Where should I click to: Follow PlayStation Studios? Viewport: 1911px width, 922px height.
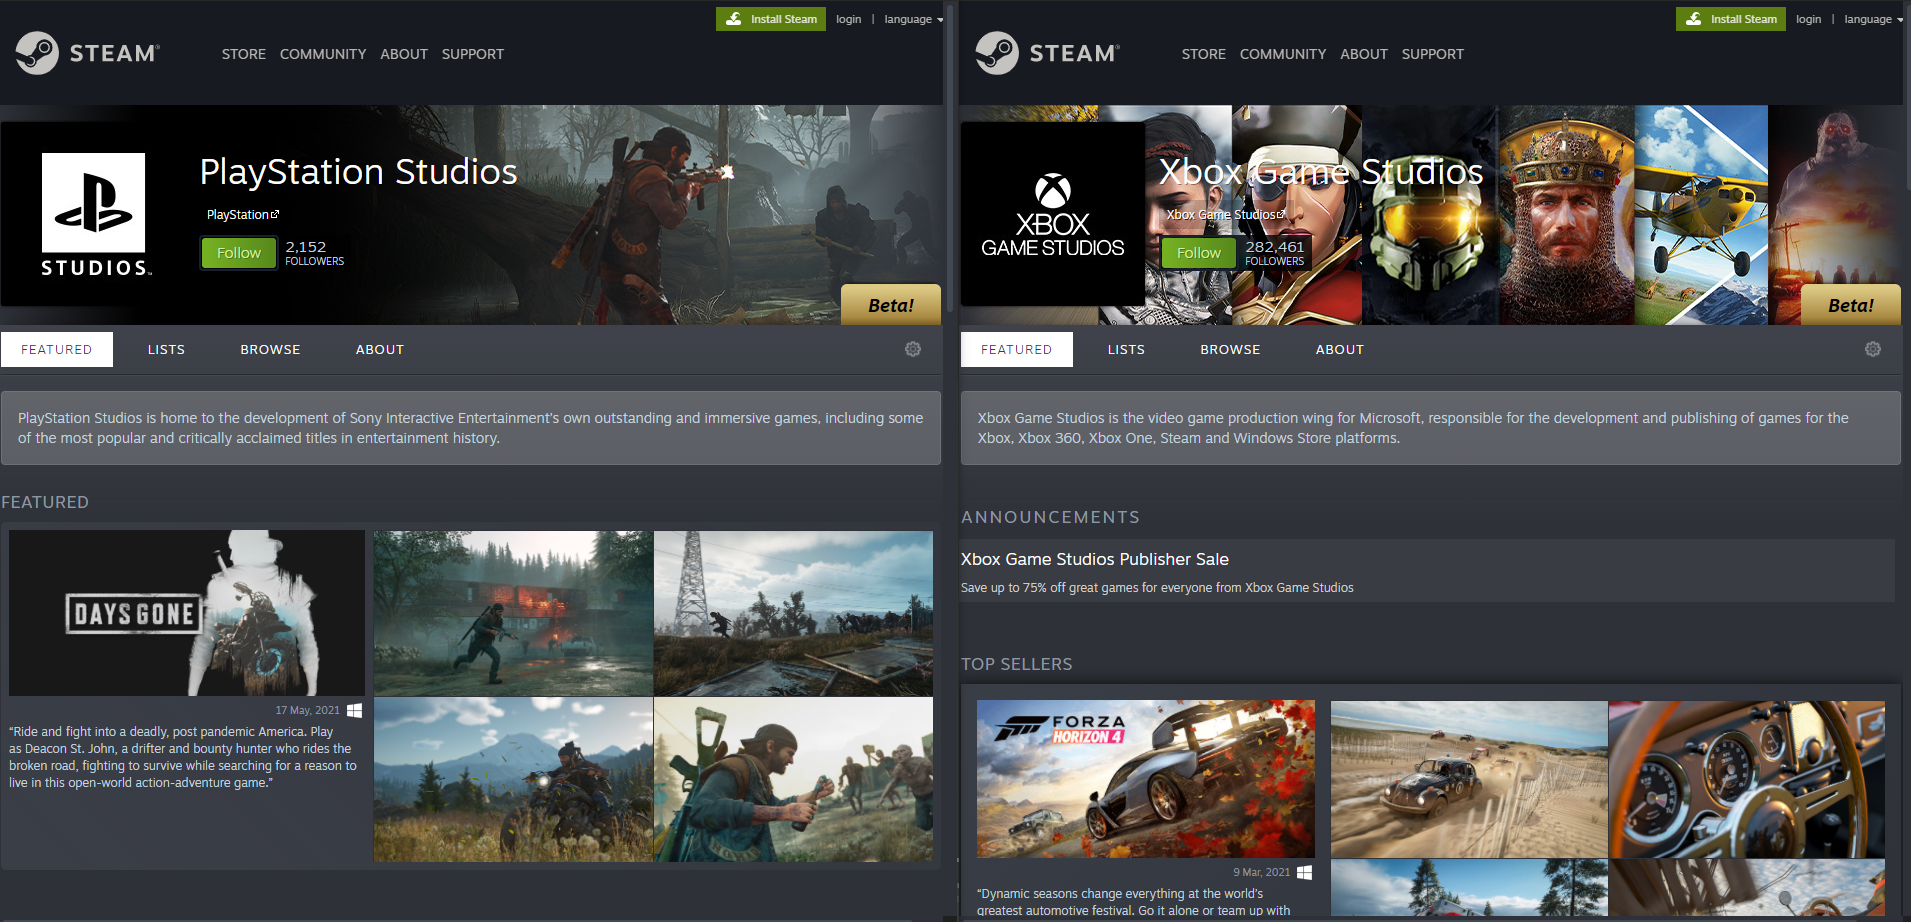tap(237, 252)
